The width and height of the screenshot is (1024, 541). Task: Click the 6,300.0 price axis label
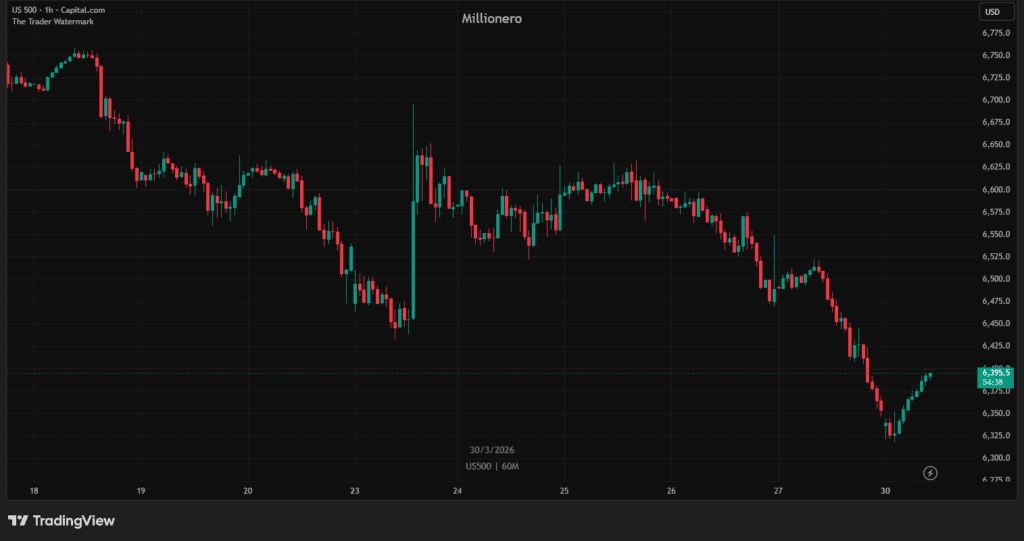click(994, 458)
